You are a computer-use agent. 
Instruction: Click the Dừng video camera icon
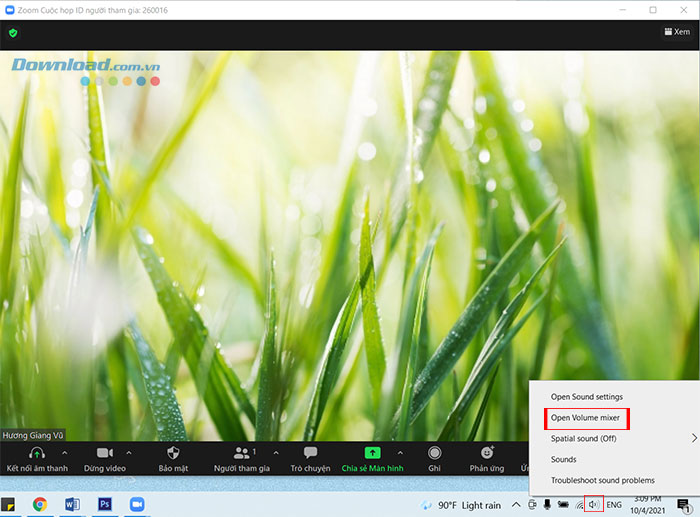pyautogui.click(x=105, y=454)
